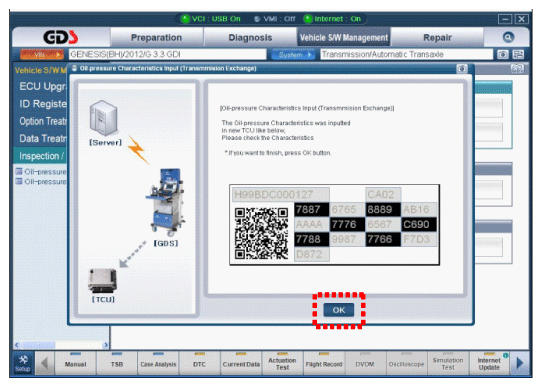The width and height of the screenshot is (542, 387).
Task: Close the GDS window
Action: tap(521, 19)
